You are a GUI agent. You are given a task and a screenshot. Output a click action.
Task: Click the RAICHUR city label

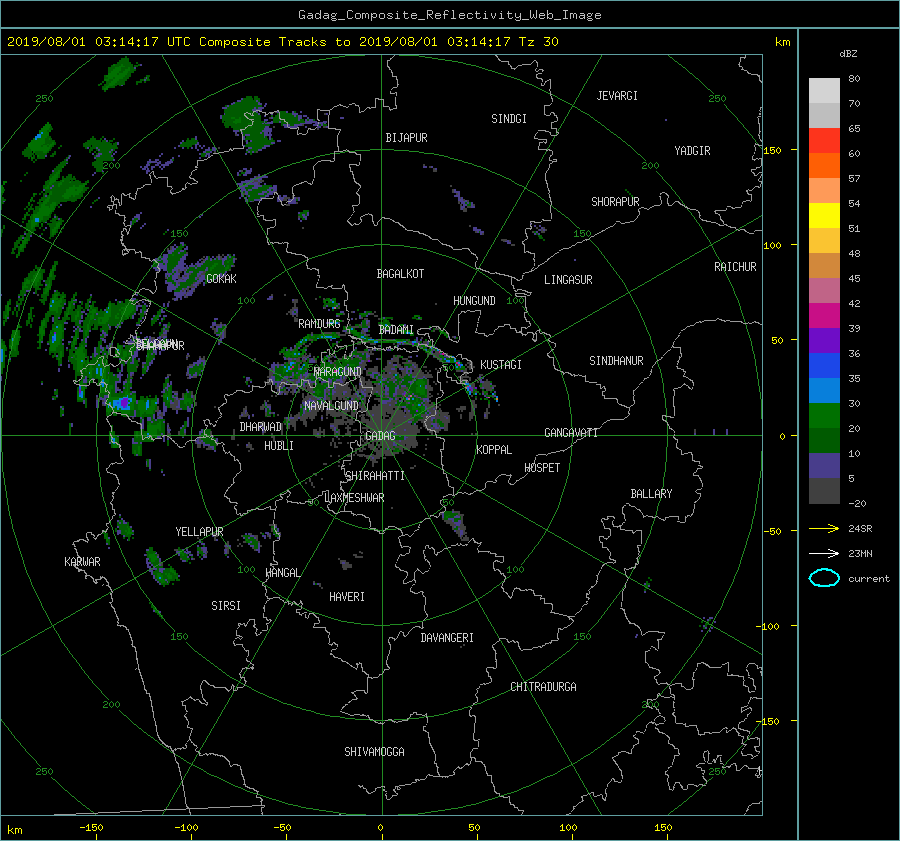[735, 267]
